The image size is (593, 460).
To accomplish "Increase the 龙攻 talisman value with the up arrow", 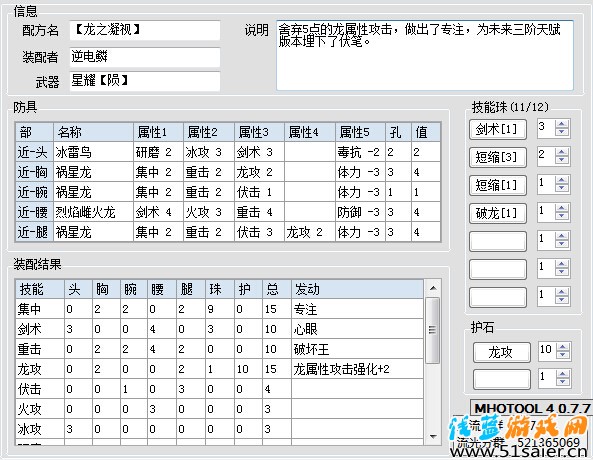I will pos(563,347).
